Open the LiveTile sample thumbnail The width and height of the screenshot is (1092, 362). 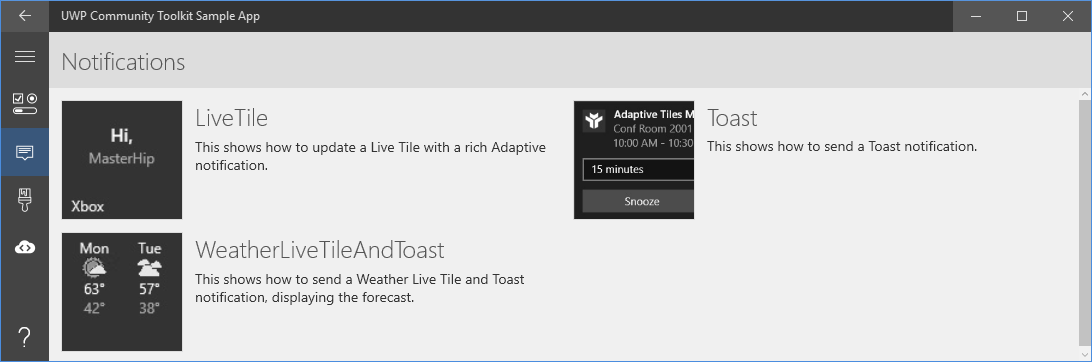122,160
